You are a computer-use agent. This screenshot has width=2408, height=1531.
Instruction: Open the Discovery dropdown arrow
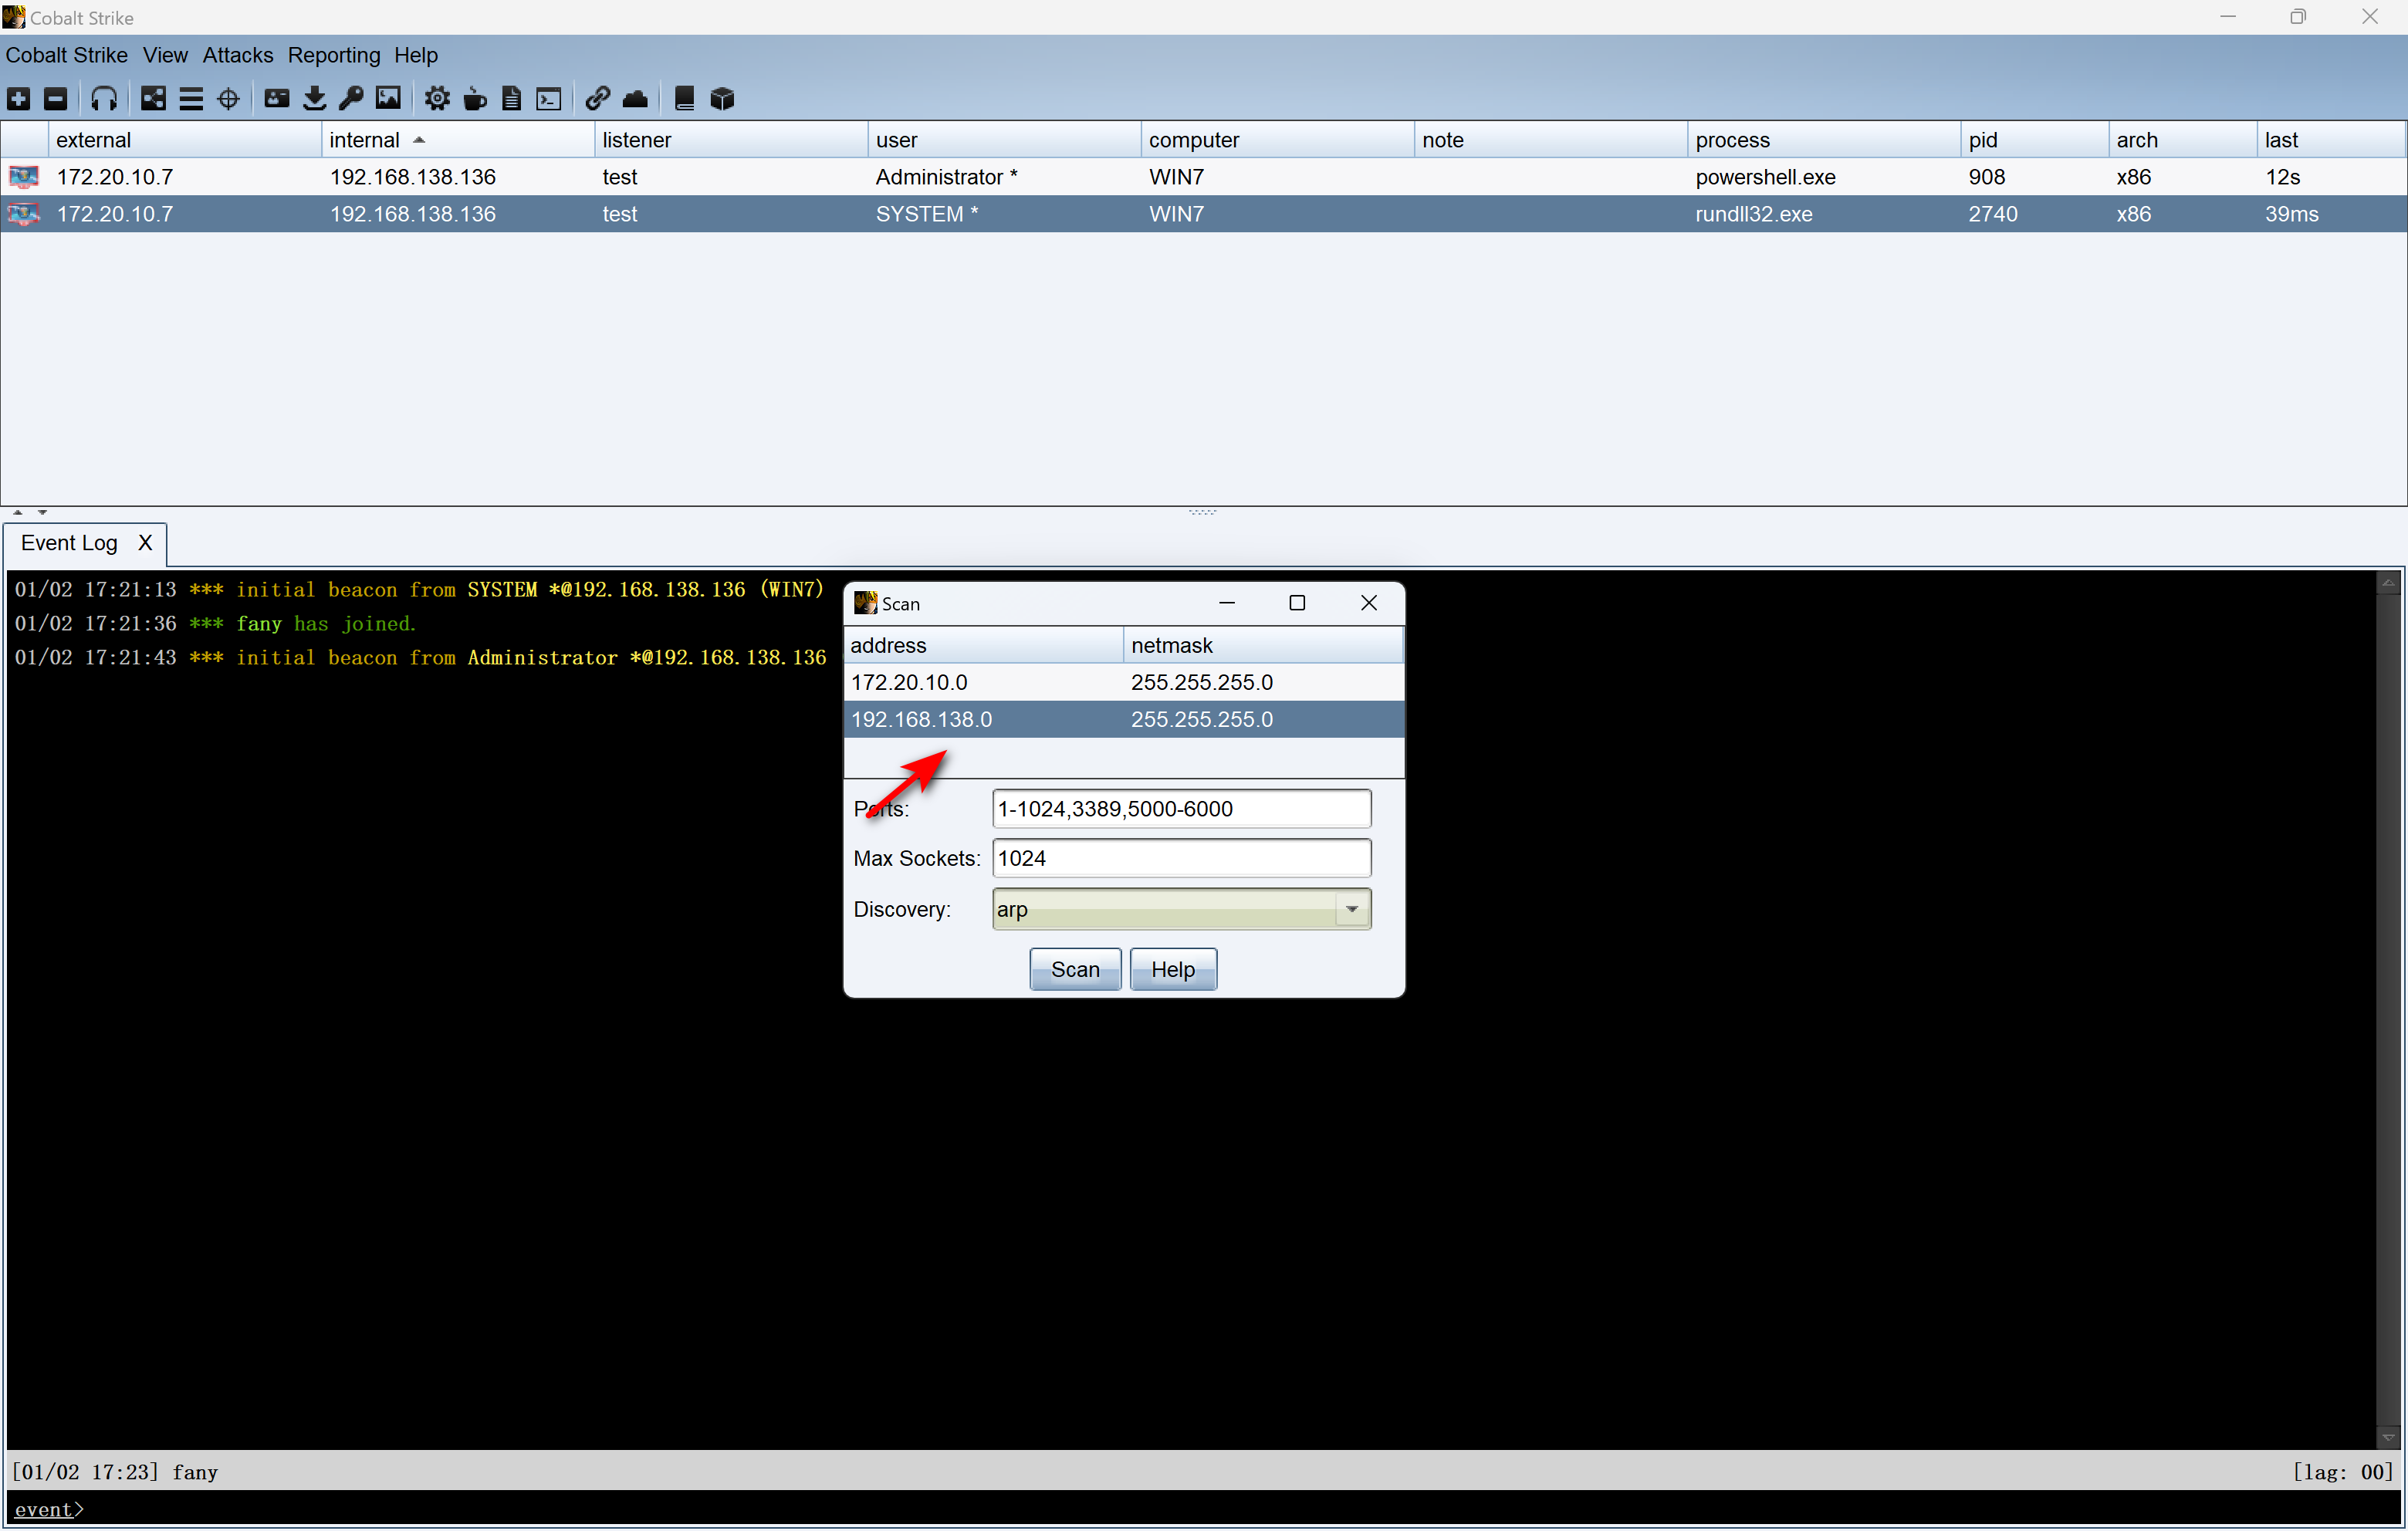pyautogui.click(x=1351, y=909)
